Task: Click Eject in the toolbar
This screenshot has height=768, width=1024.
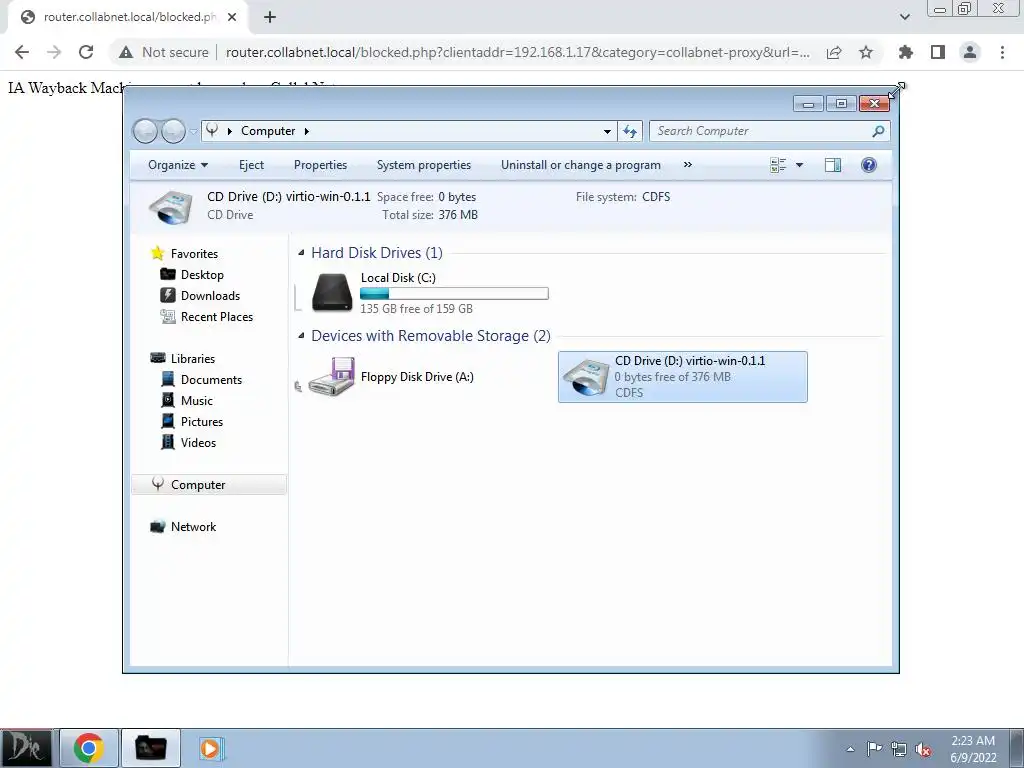Action: 251,165
